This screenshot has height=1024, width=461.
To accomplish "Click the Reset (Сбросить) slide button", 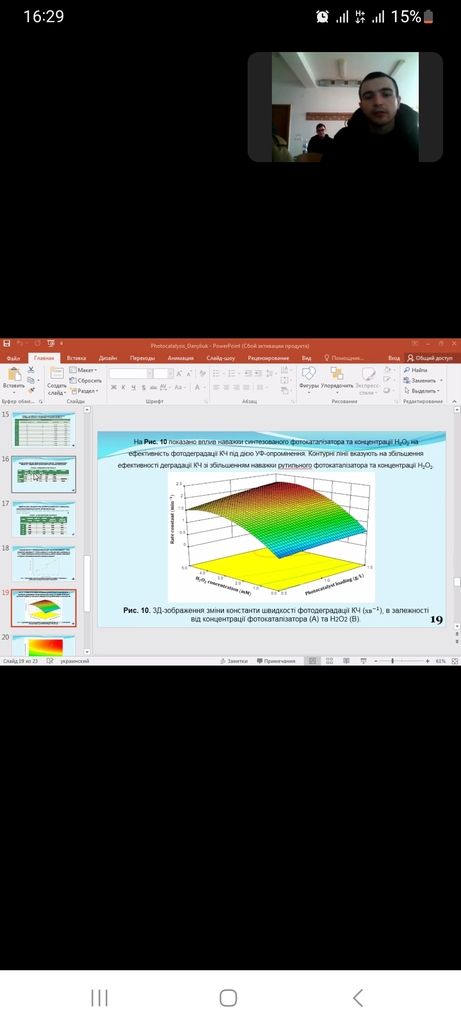I will click(86, 380).
